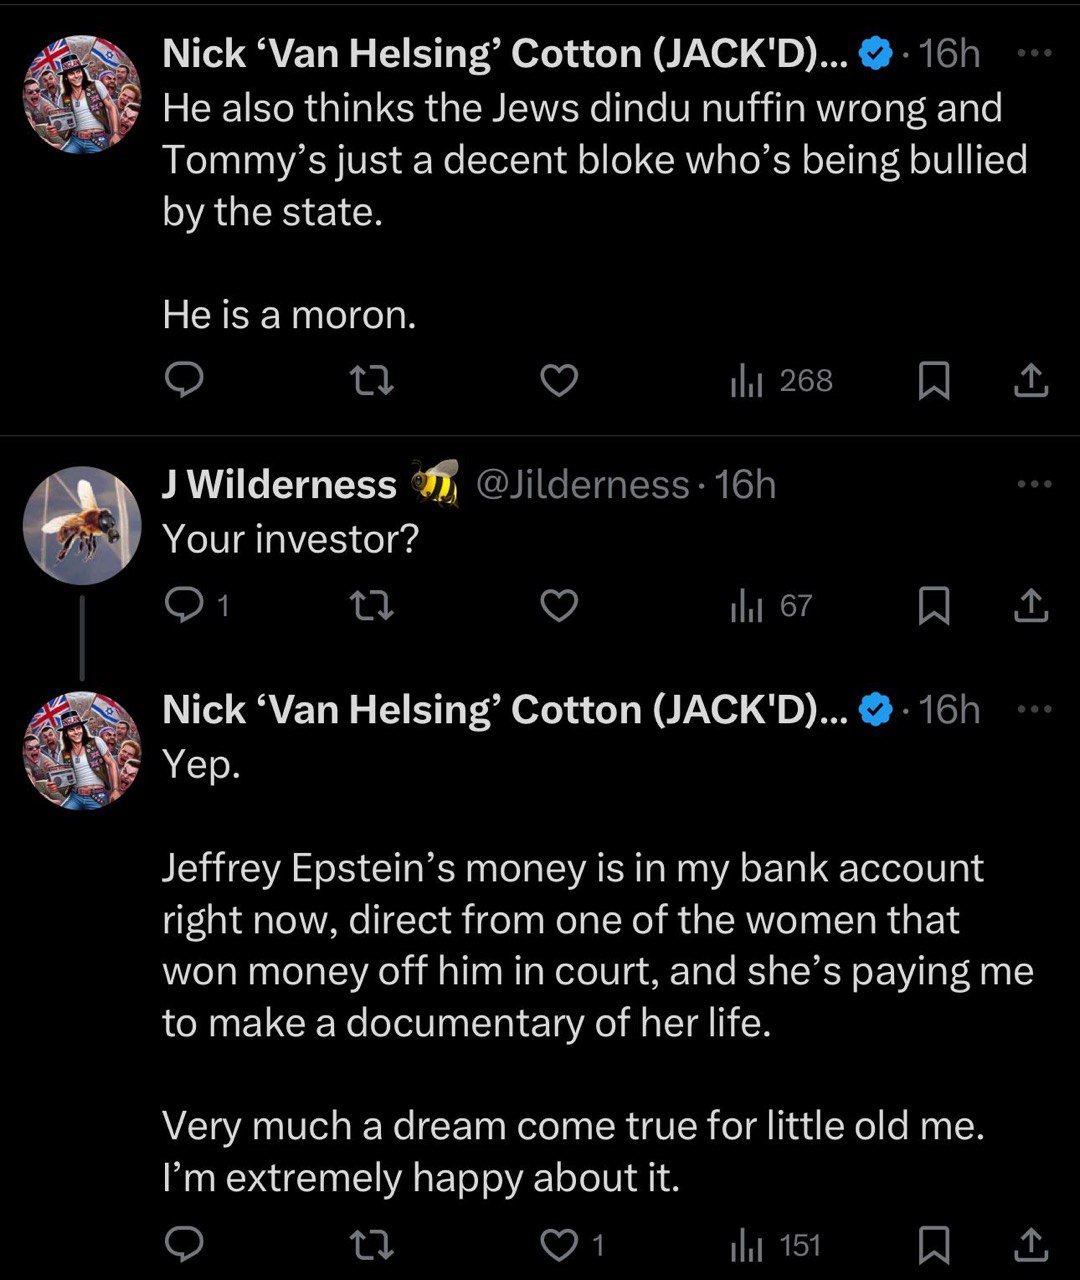The image size is (1080, 1280).
Task: Bookmark the 'extremely happy about it' tweet
Action: (x=933, y=1244)
